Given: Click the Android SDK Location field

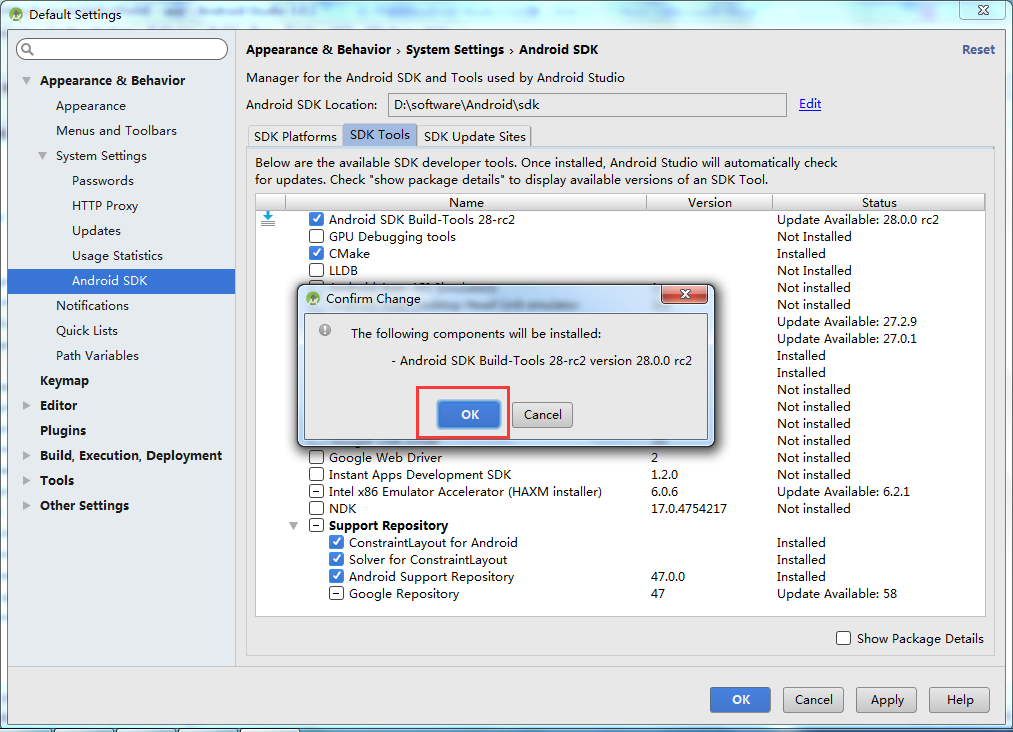Looking at the screenshot, I should (587, 105).
